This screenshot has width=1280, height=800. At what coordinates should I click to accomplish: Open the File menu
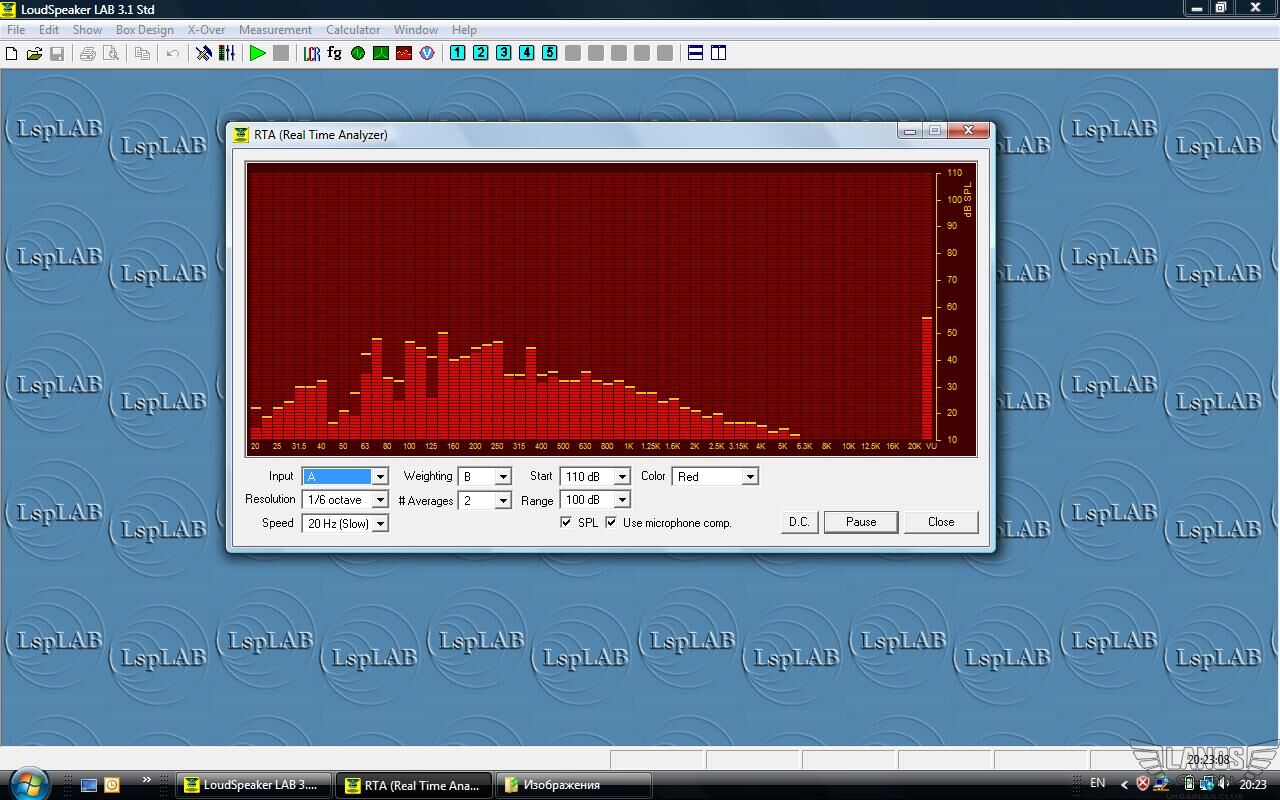point(16,30)
